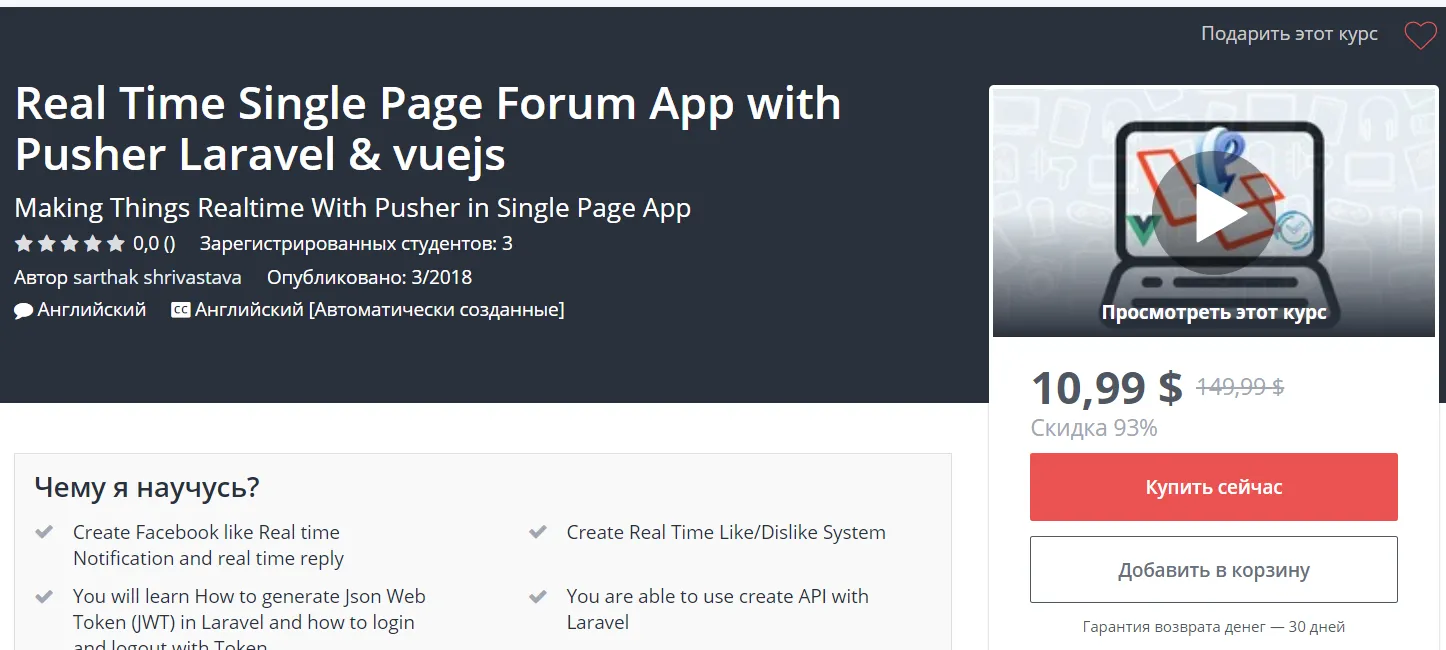
Task: Click checkmark beside "create API with Laravel" item
Action: [538, 597]
